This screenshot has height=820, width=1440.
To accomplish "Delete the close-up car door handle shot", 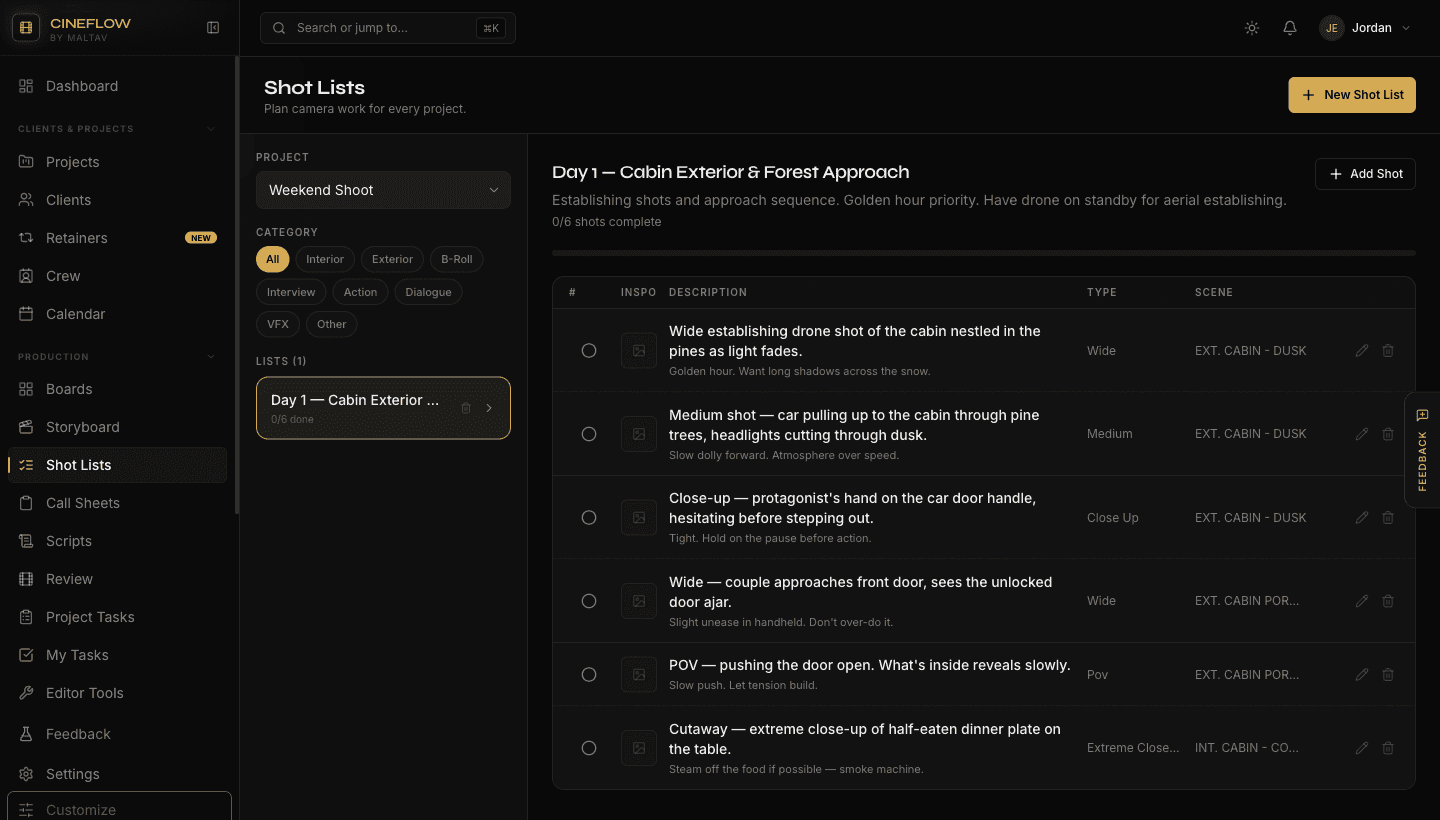I will point(1388,518).
